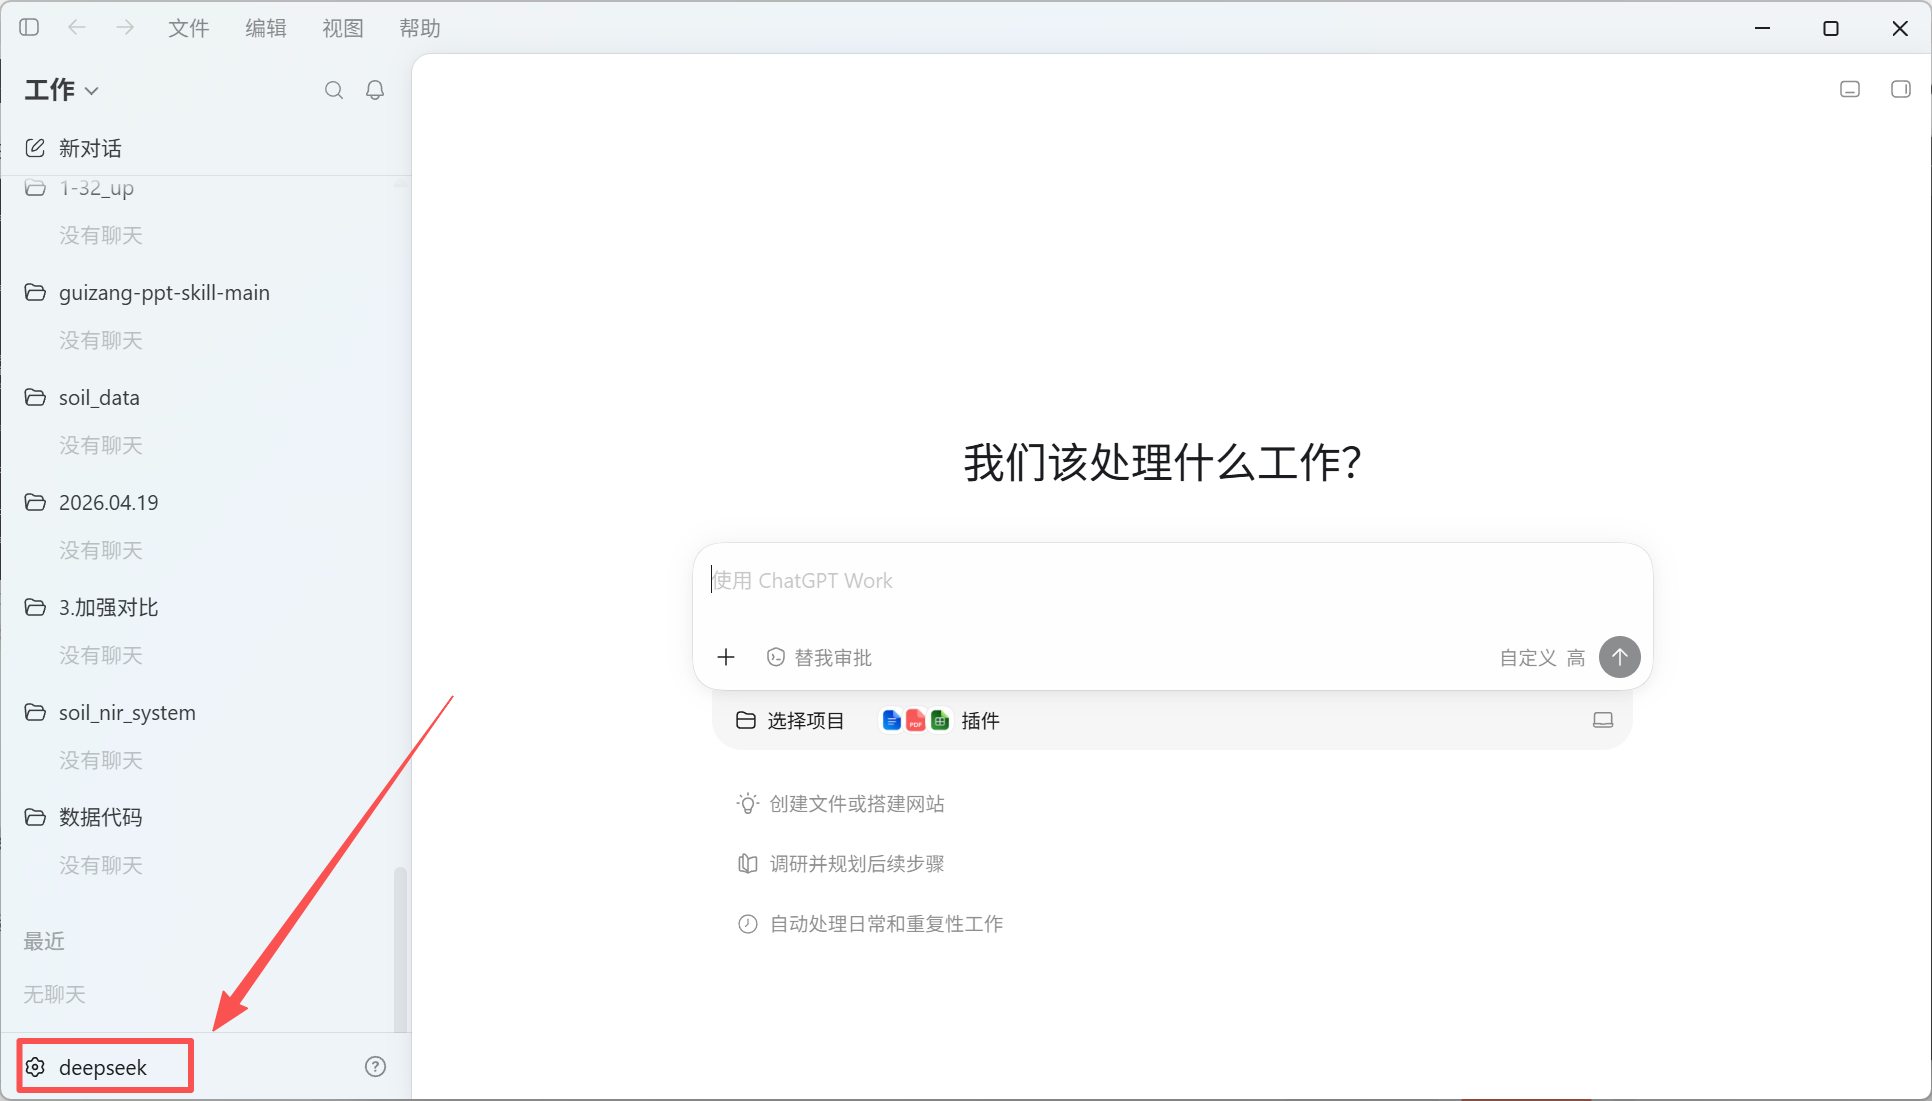The image size is (1932, 1101).
Task: Click the sidebar vertical scrollbar
Action: [x=400, y=948]
